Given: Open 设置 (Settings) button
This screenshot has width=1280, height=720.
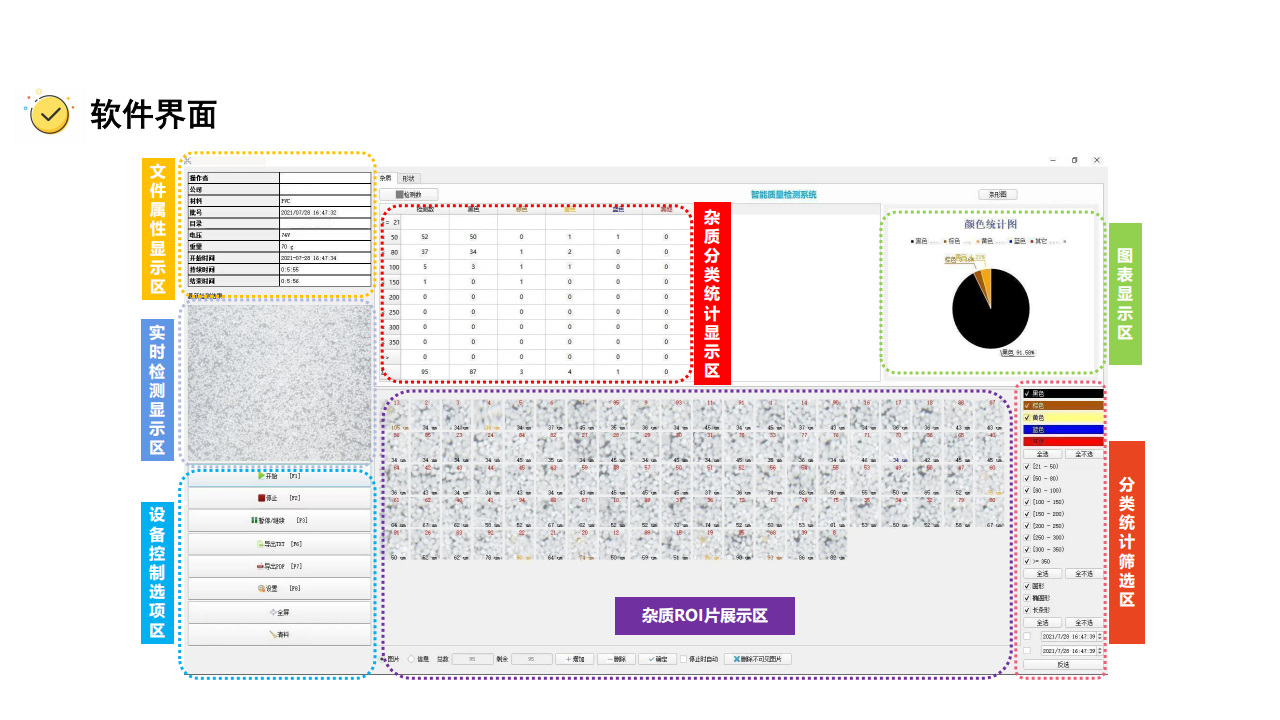Looking at the screenshot, I should (x=279, y=589).
